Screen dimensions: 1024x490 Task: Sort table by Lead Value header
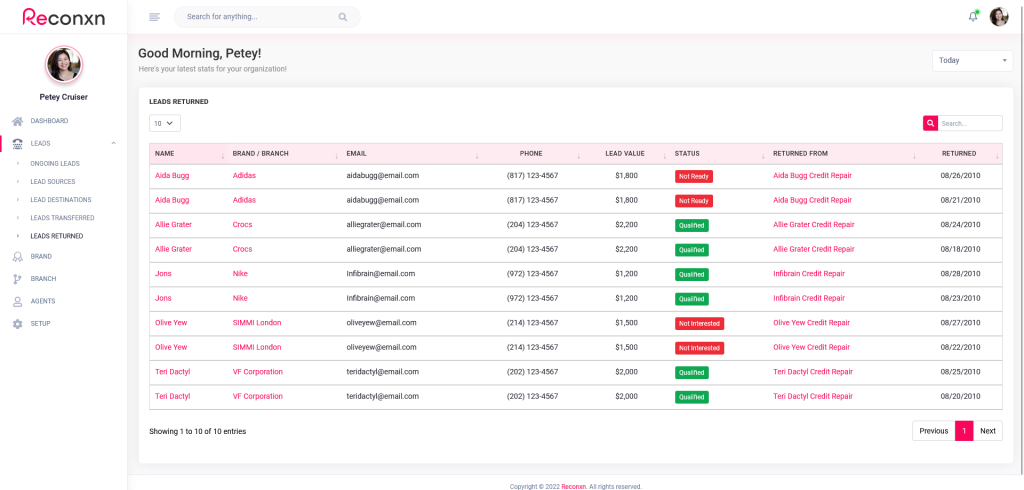(x=625, y=154)
